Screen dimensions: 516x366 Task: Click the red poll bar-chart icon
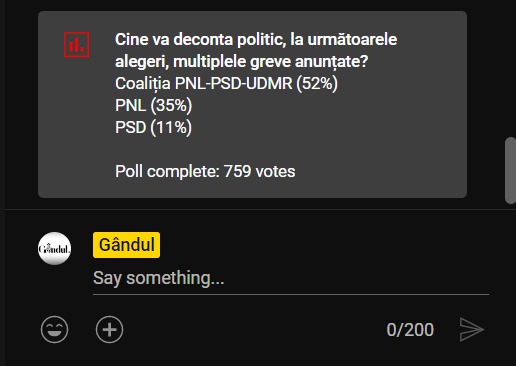(x=77, y=45)
